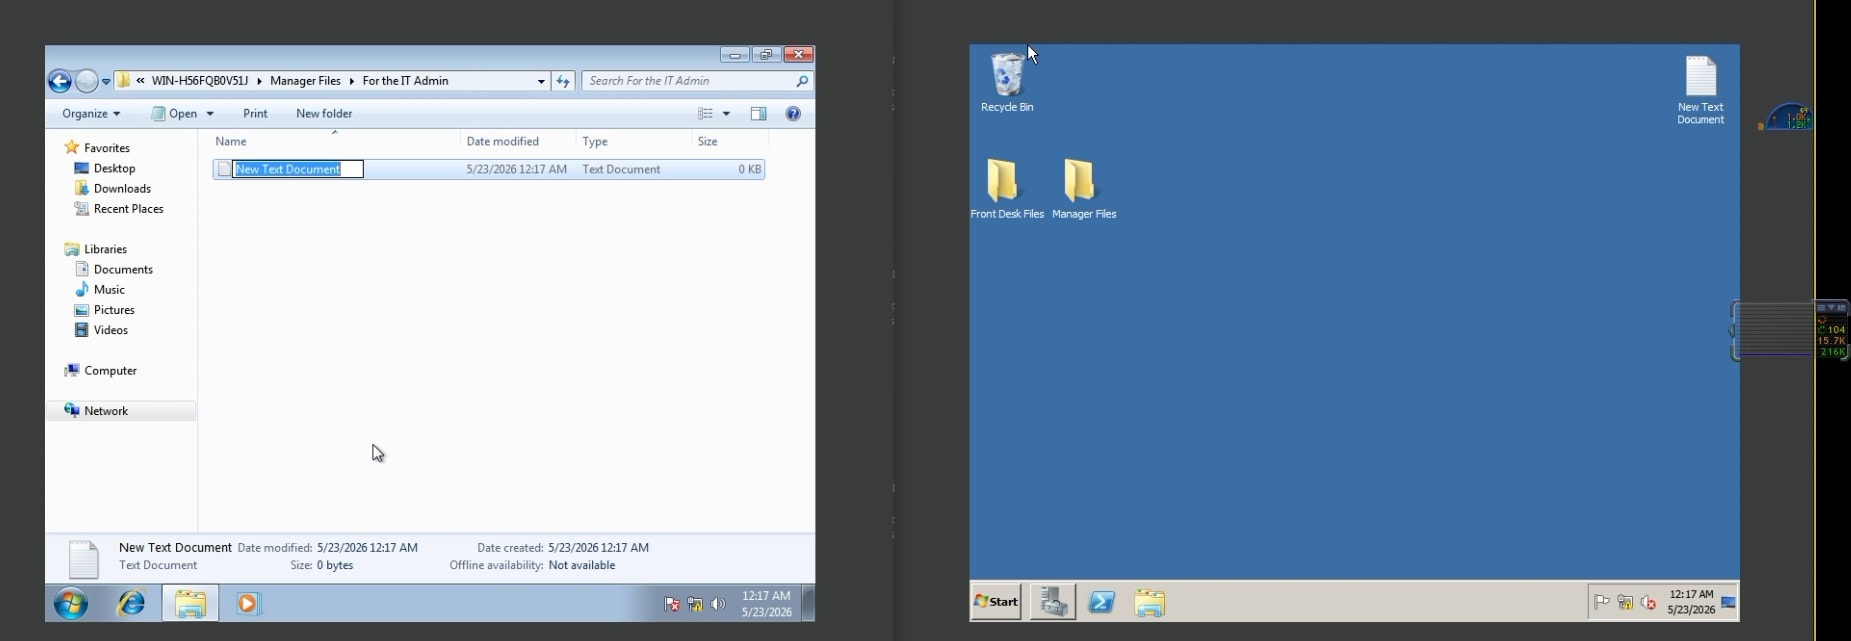The height and width of the screenshot is (641, 1851).
Task: Click muted volume icon in server tray
Action: pyautogui.click(x=1648, y=602)
